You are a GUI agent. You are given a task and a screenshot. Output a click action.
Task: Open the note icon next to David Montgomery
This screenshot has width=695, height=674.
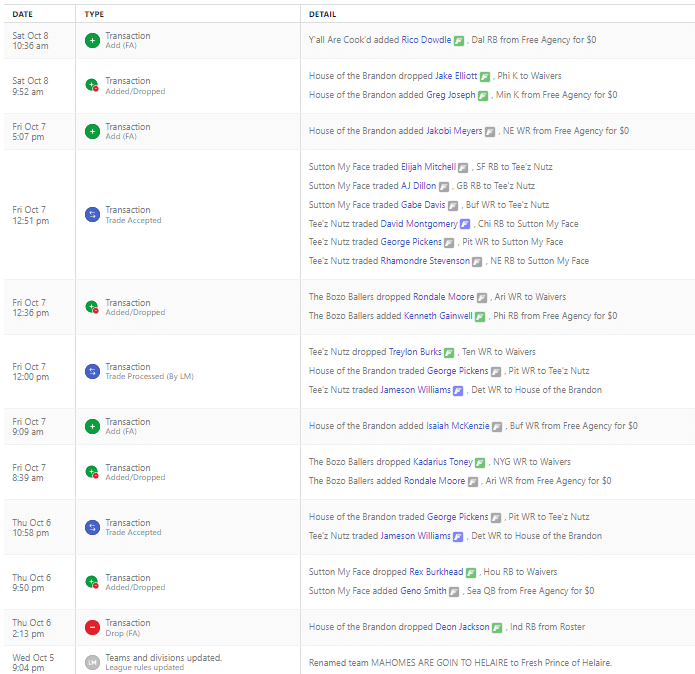(x=465, y=224)
